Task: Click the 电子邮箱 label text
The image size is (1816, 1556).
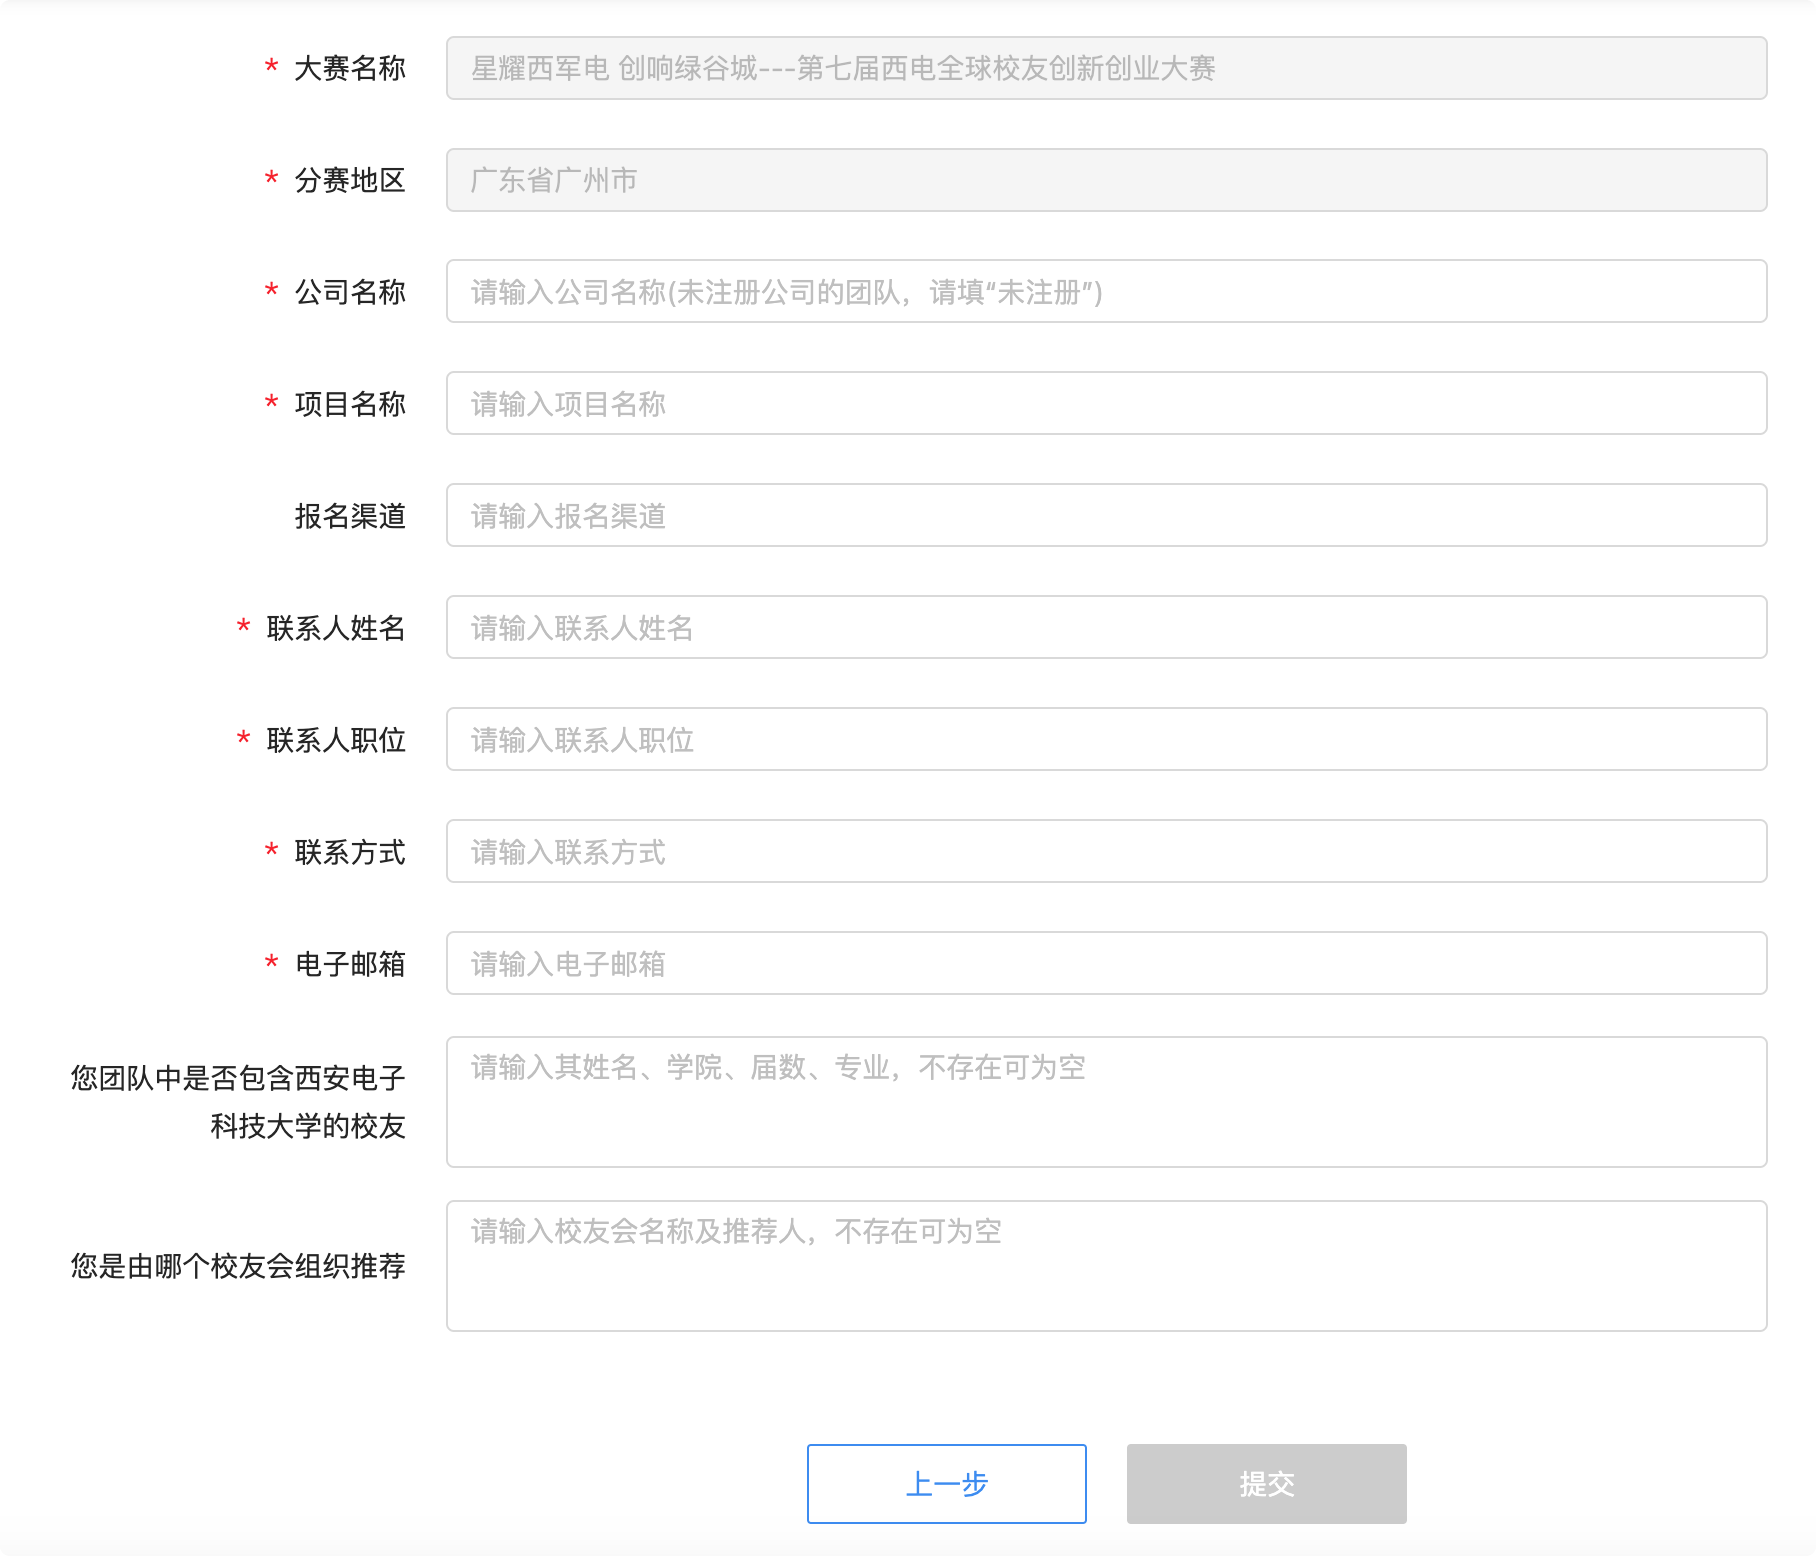Action: 349,964
